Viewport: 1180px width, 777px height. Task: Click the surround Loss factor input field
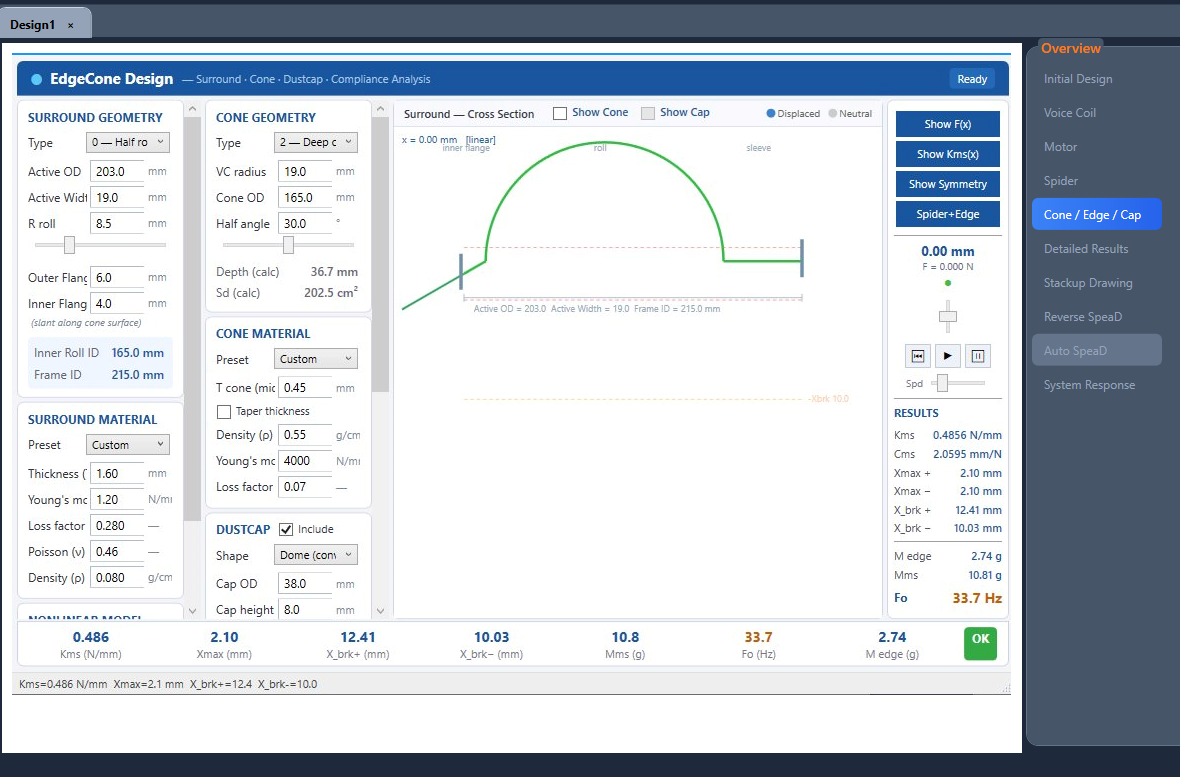pos(117,526)
